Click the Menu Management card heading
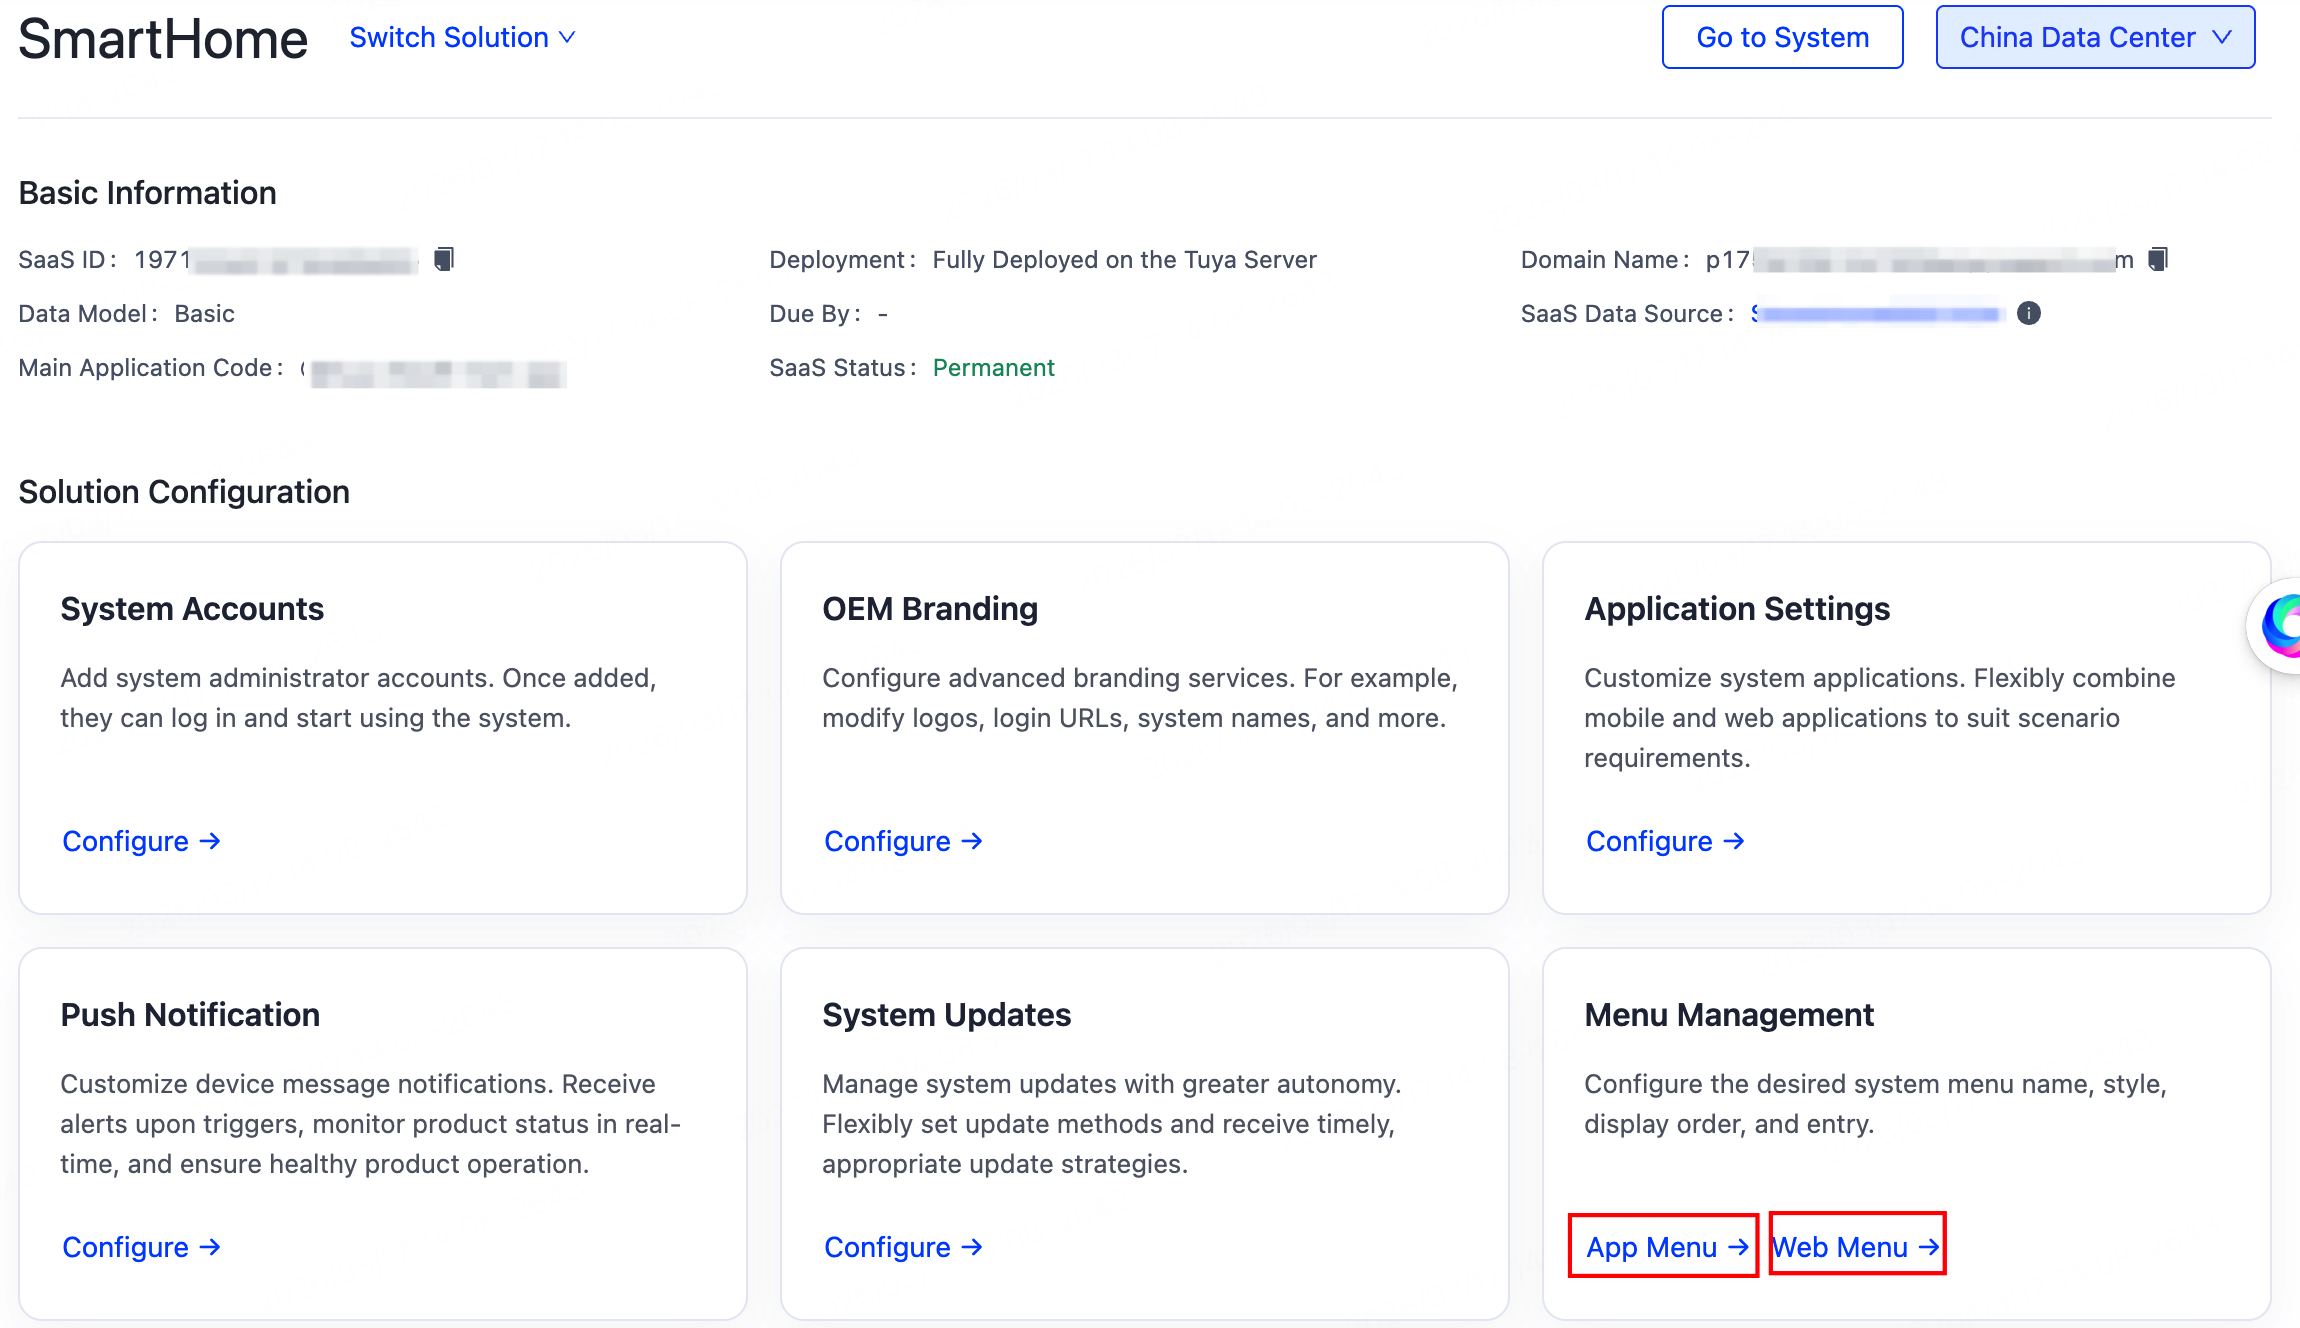 [x=1728, y=1014]
